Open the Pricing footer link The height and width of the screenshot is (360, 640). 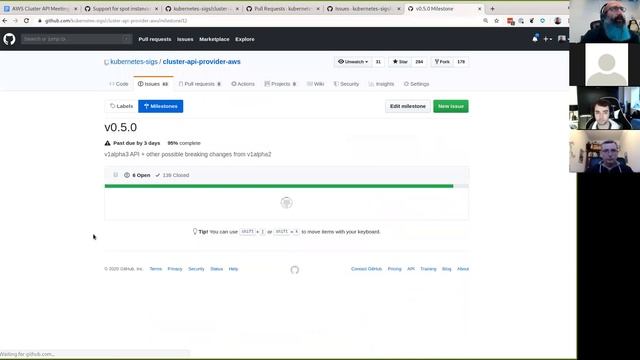[394, 269]
